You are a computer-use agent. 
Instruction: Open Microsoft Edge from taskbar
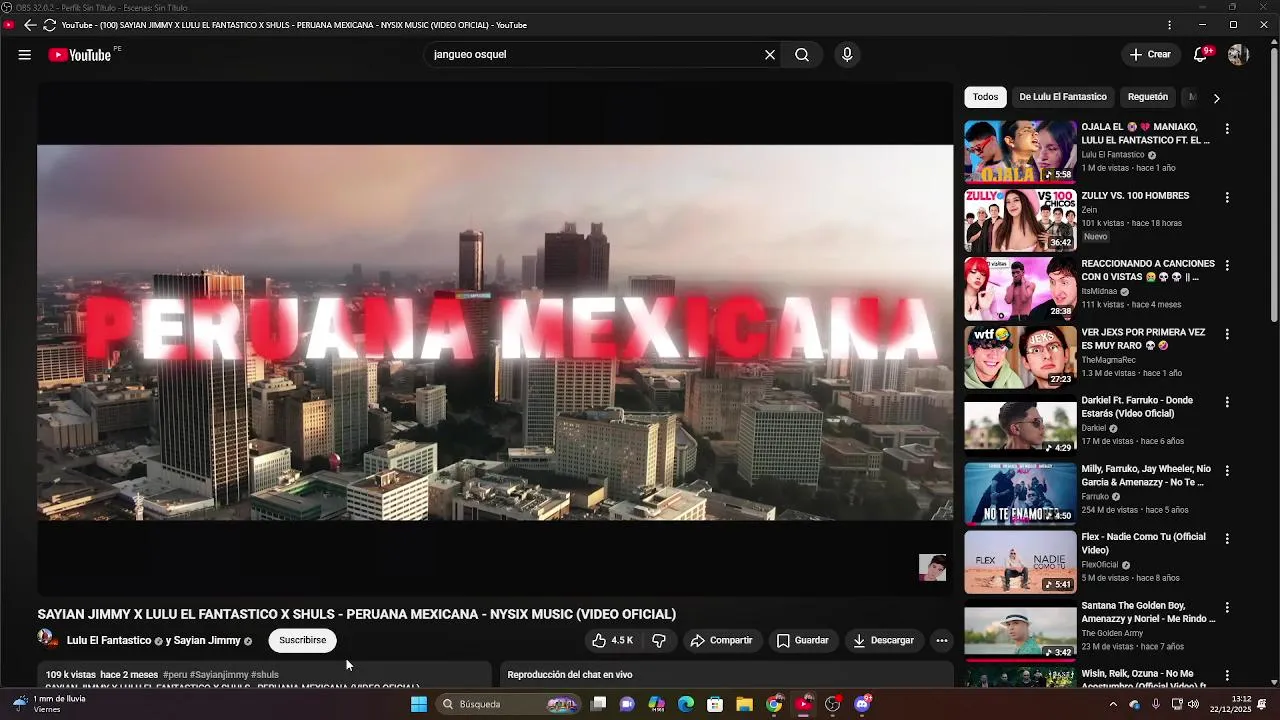686,704
